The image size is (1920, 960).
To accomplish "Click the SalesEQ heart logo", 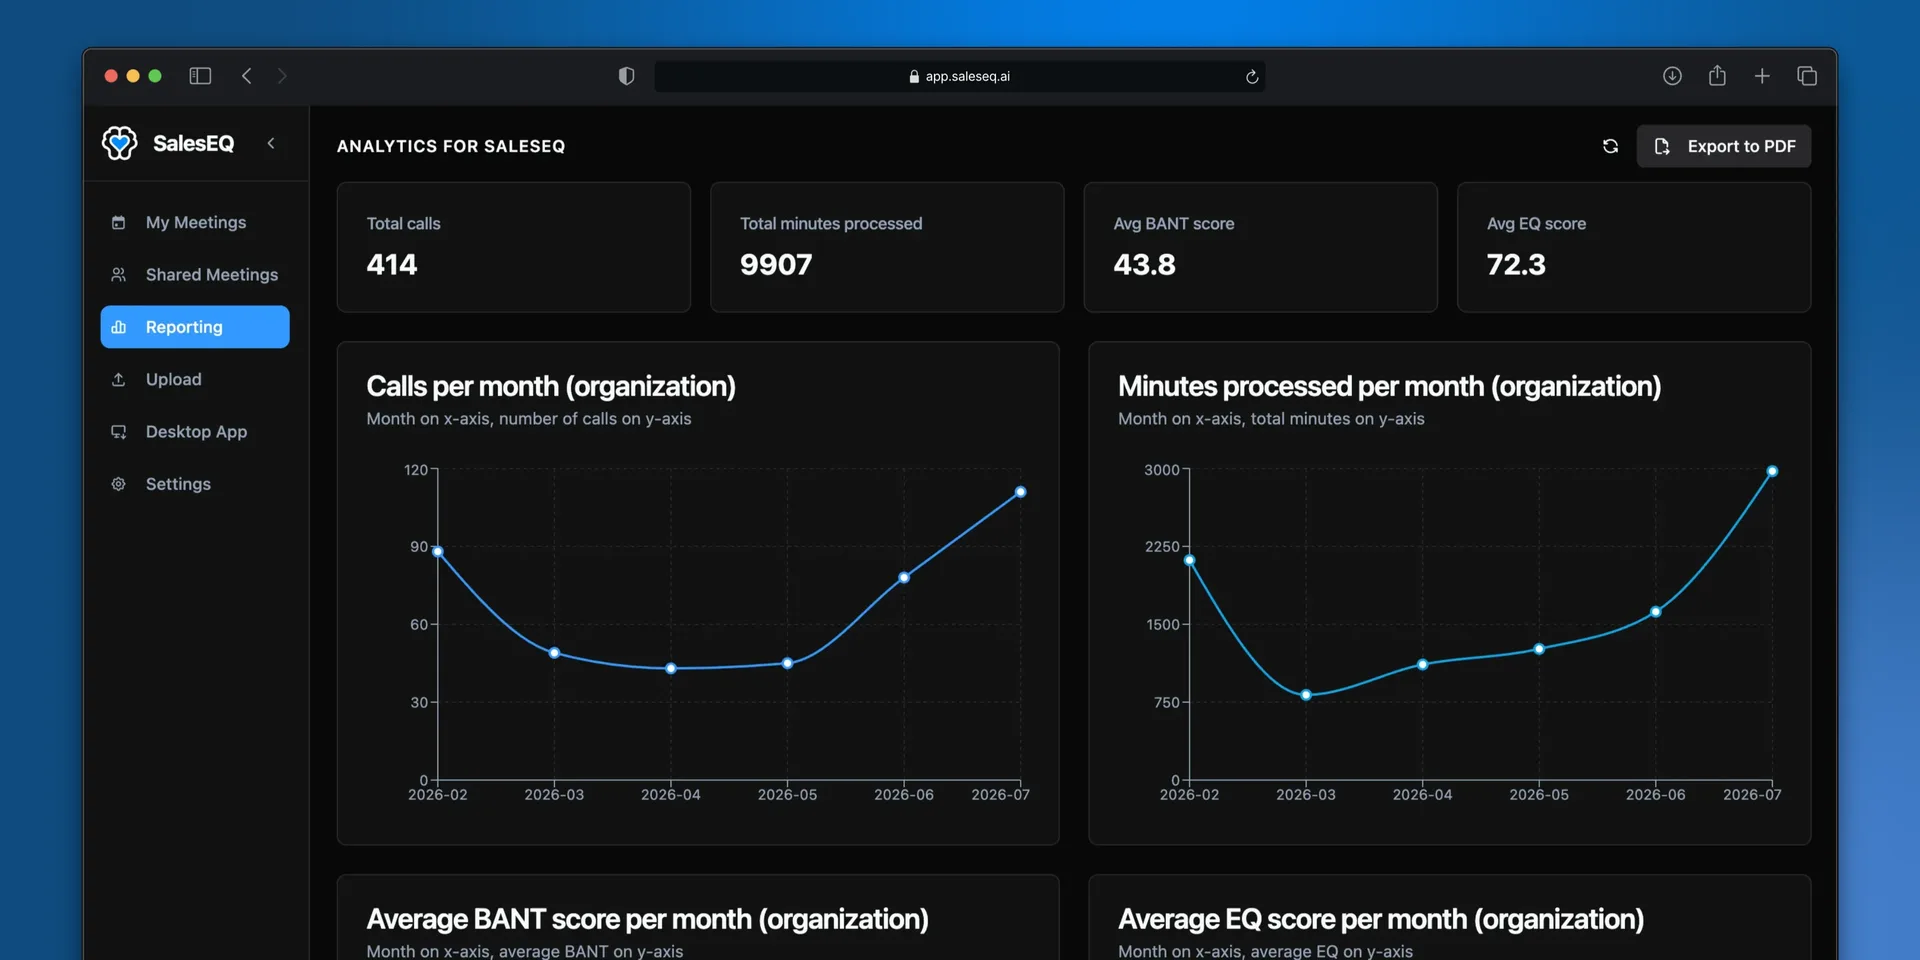I will (x=119, y=143).
